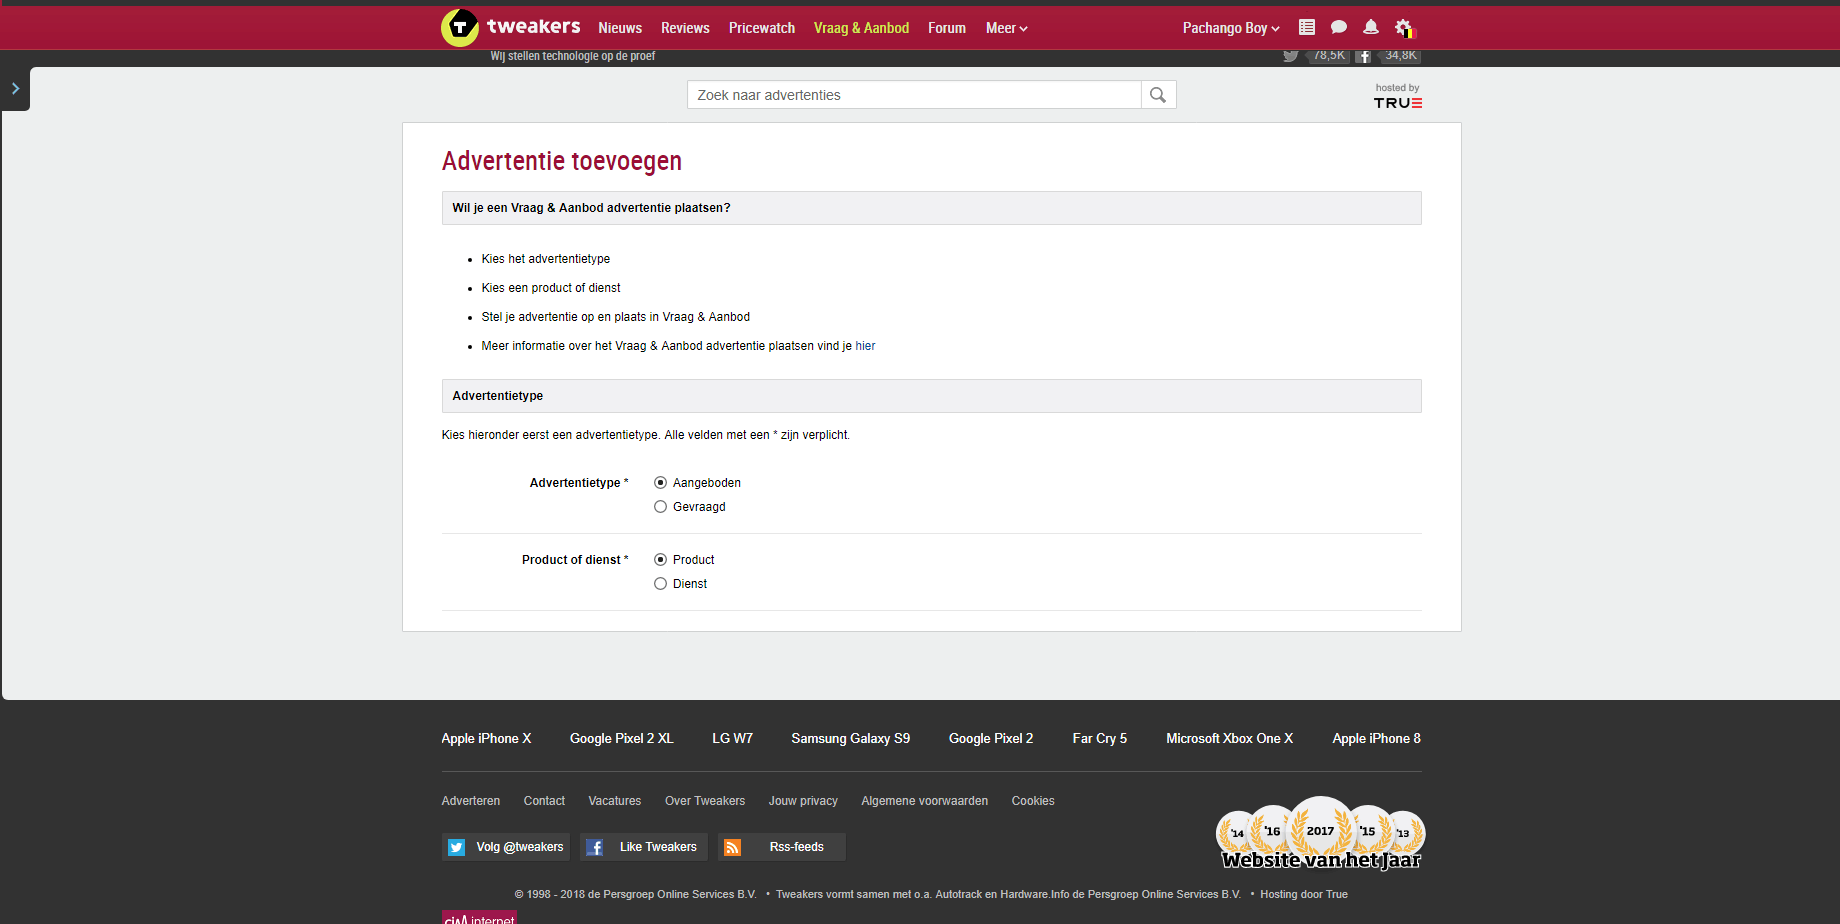Open the Pachango Boy user dropdown
The height and width of the screenshot is (924, 1840).
(x=1231, y=28)
